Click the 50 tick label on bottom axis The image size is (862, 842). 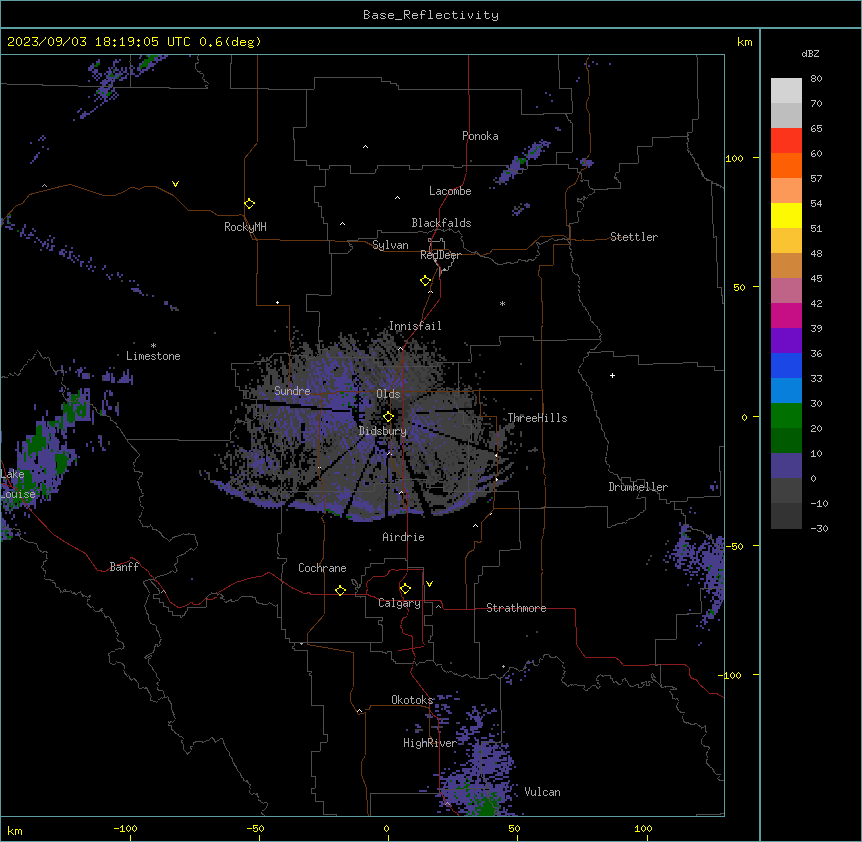(x=514, y=828)
